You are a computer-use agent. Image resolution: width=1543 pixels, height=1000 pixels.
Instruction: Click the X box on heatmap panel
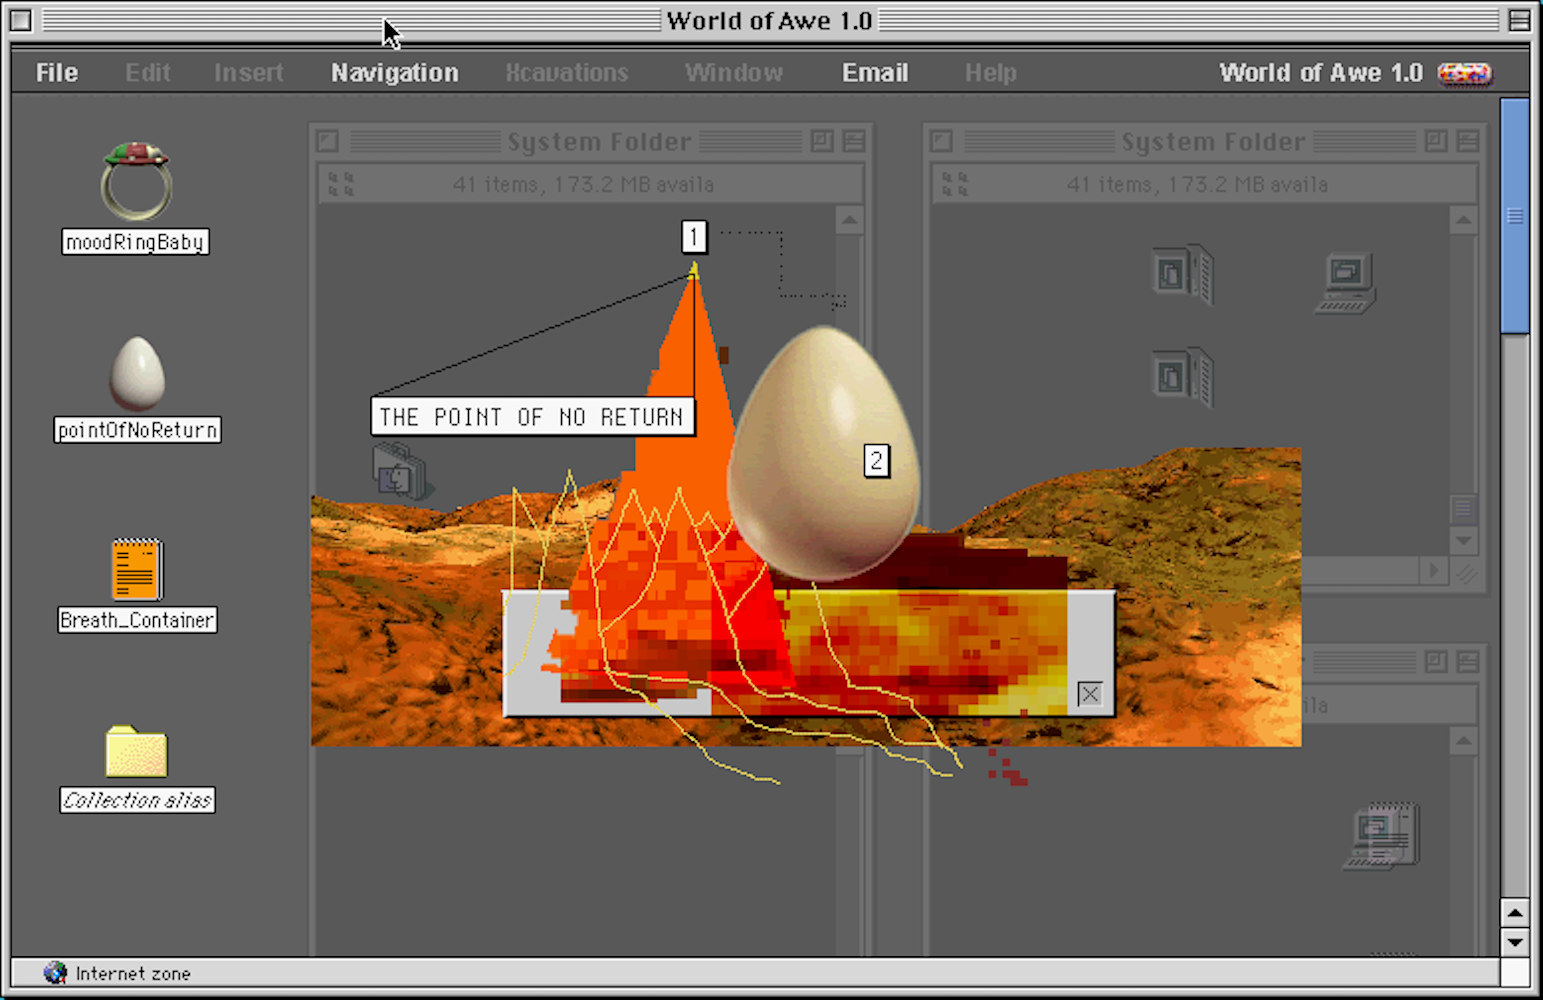(1090, 694)
